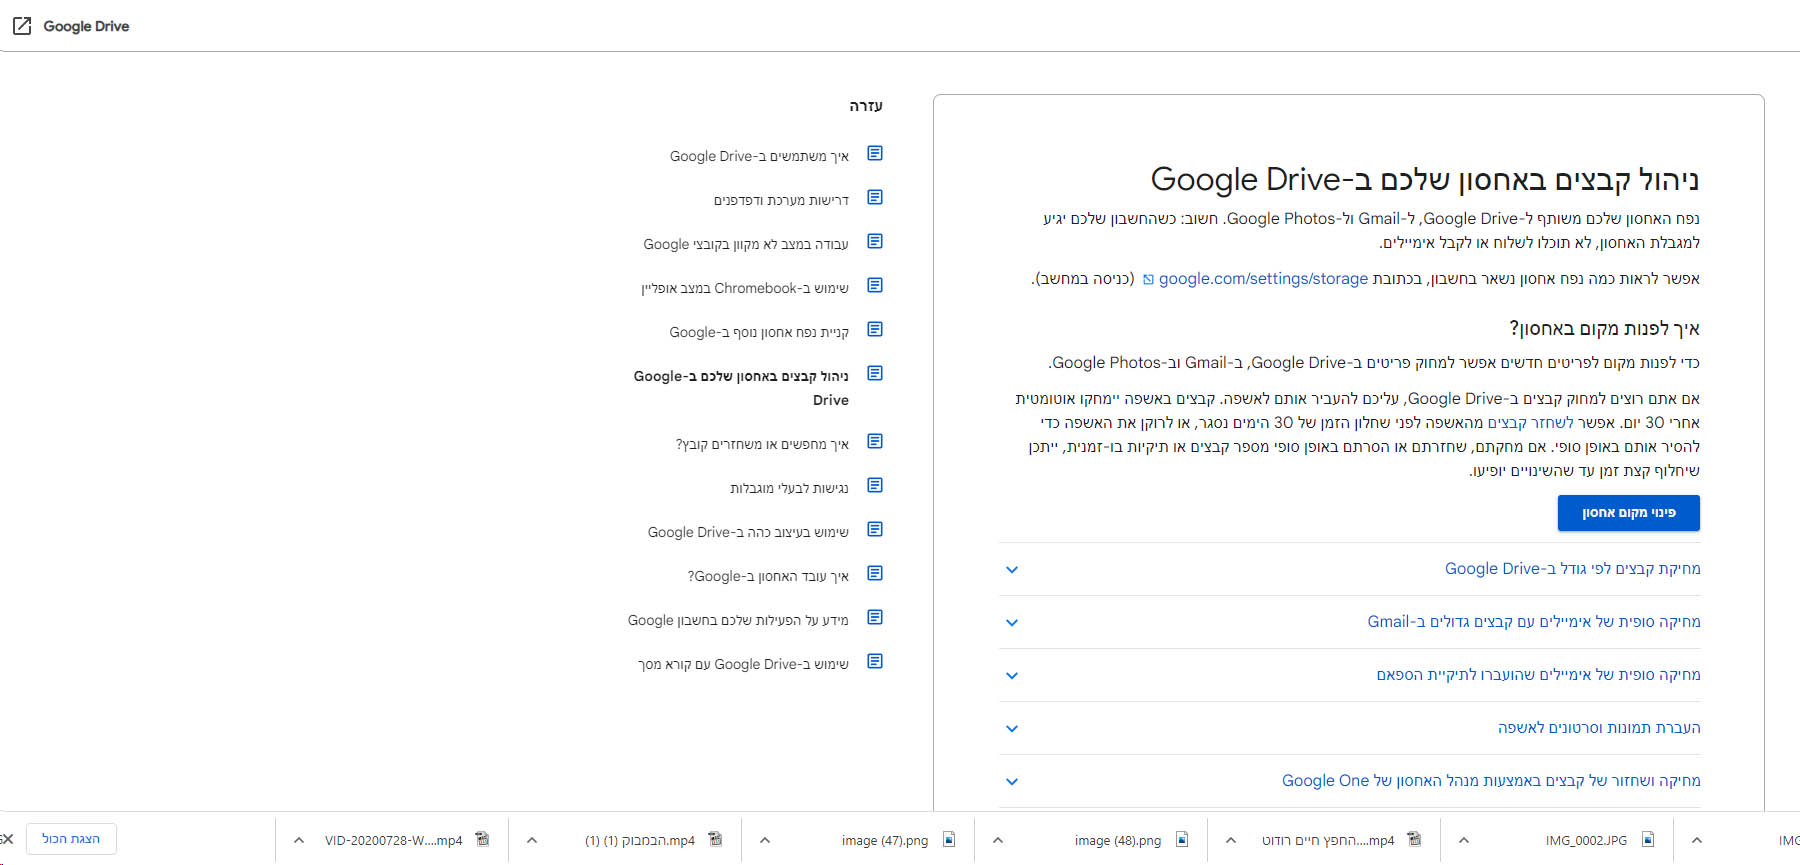Open the article icon beside 'נגישות לבעלי מוגבלות'
This screenshot has width=1800, height=865.
[x=875, y=485]
